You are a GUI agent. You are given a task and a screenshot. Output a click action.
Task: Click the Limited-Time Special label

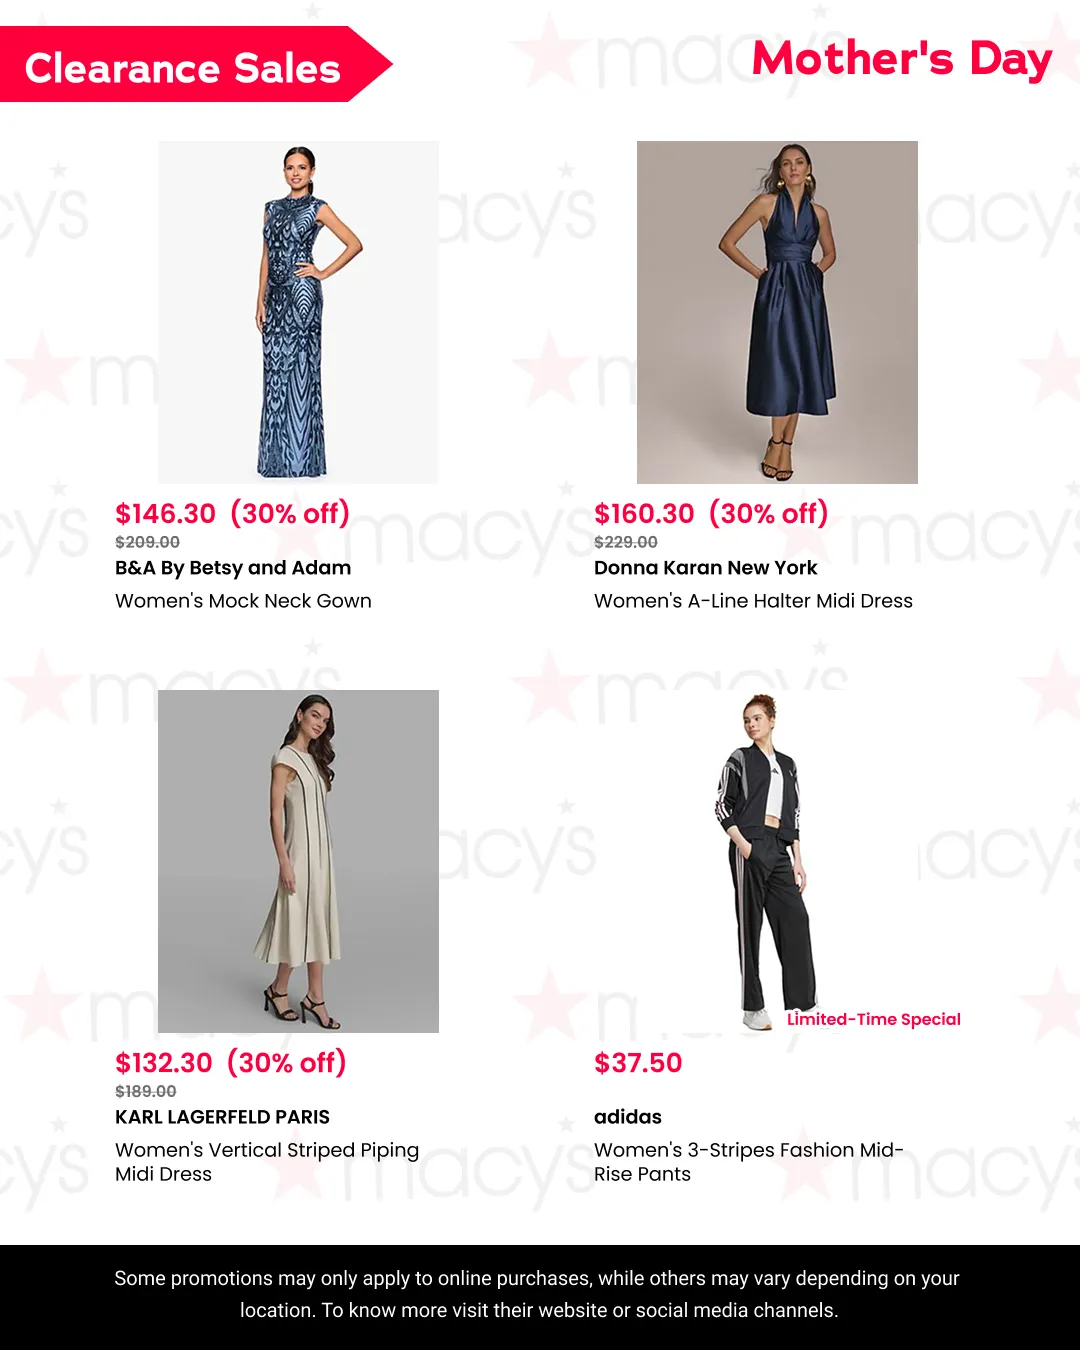coord(873,1019)
